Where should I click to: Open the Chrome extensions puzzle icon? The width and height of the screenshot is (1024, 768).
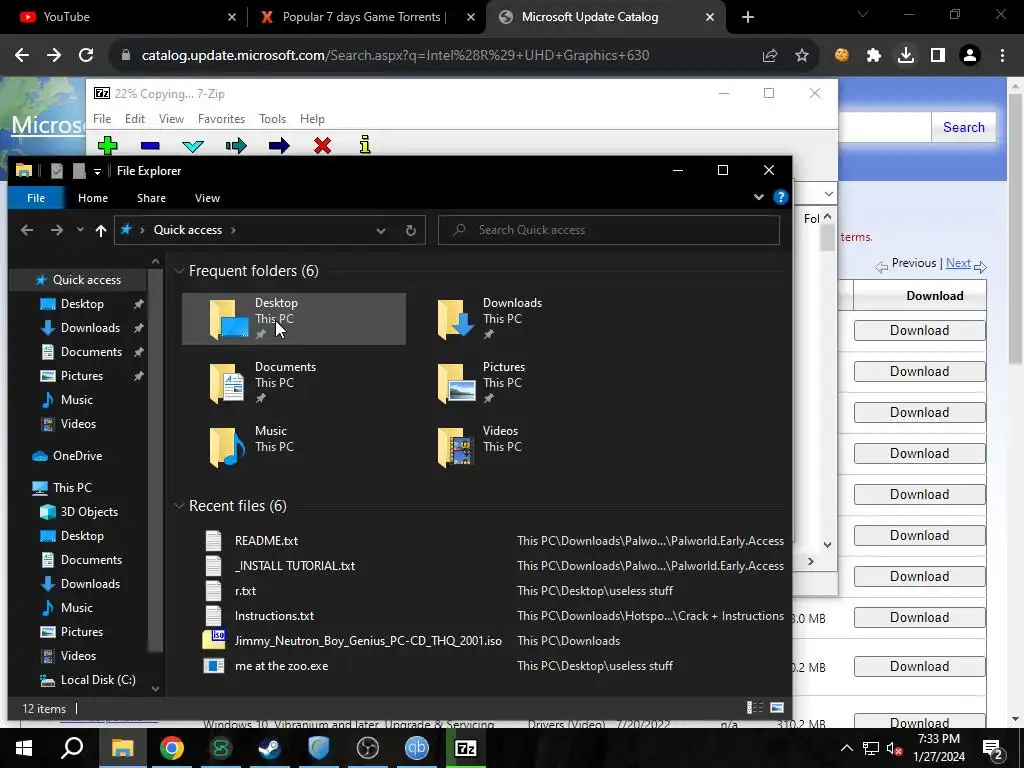pyautogui.click(x=874, y=56)
